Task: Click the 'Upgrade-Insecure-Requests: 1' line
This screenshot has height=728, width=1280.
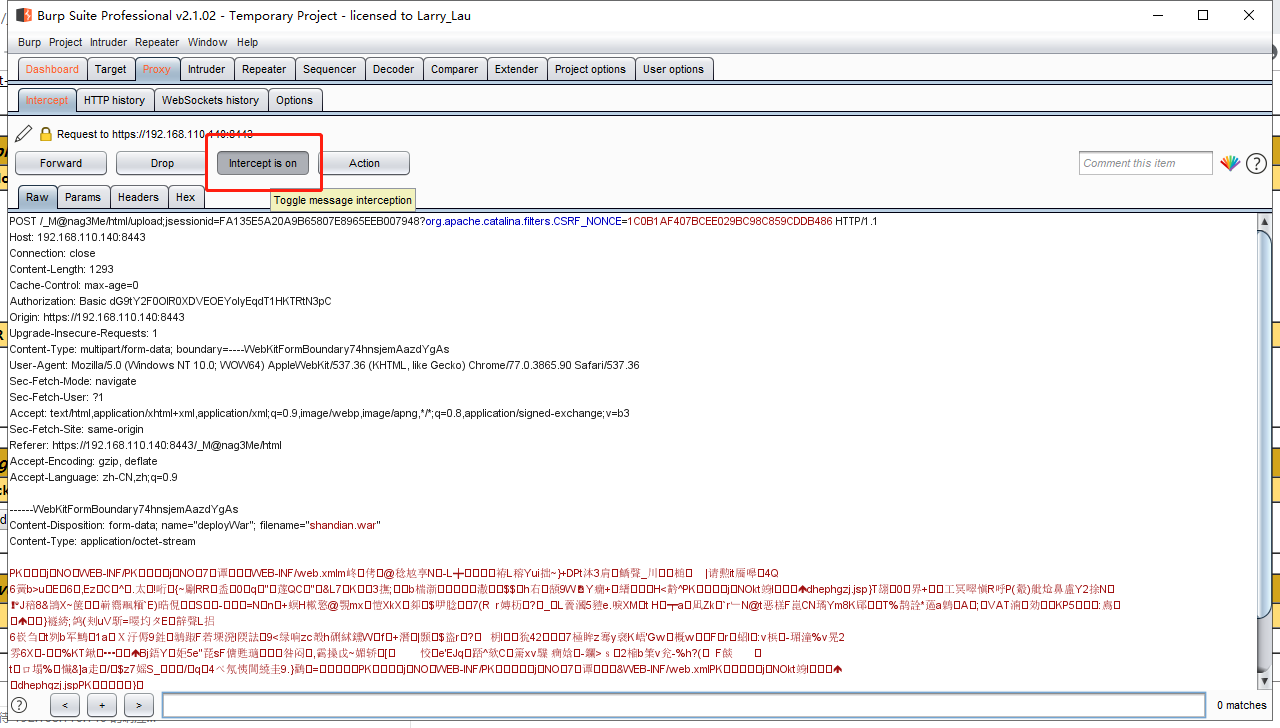Action: (84, 333)
